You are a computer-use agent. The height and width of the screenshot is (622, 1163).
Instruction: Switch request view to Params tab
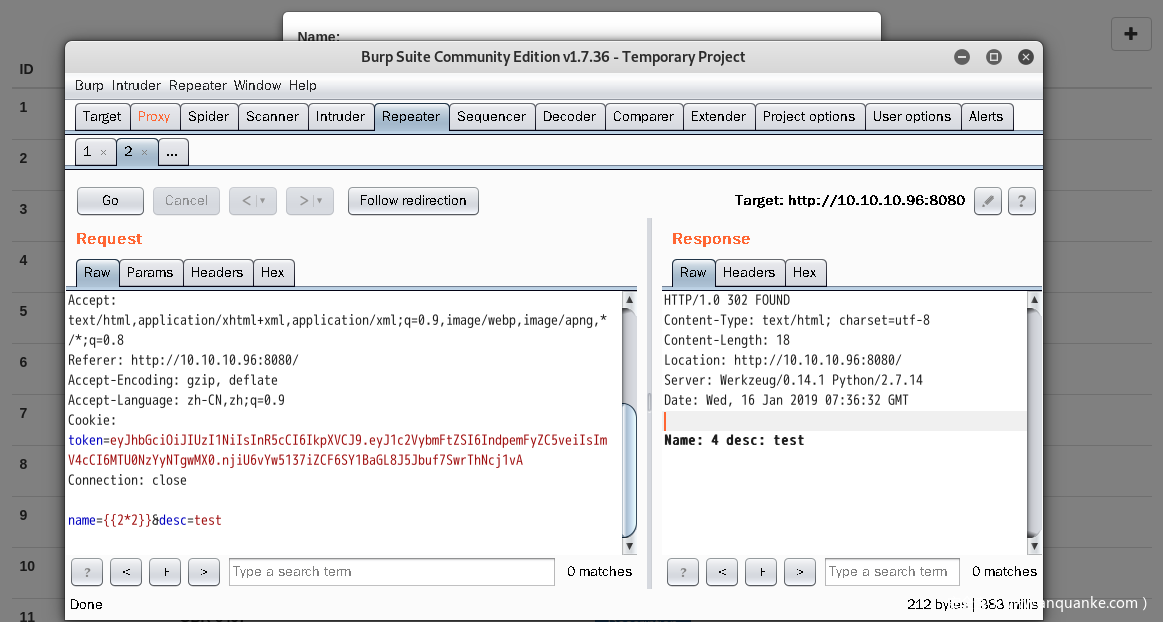tap(150, 273)
